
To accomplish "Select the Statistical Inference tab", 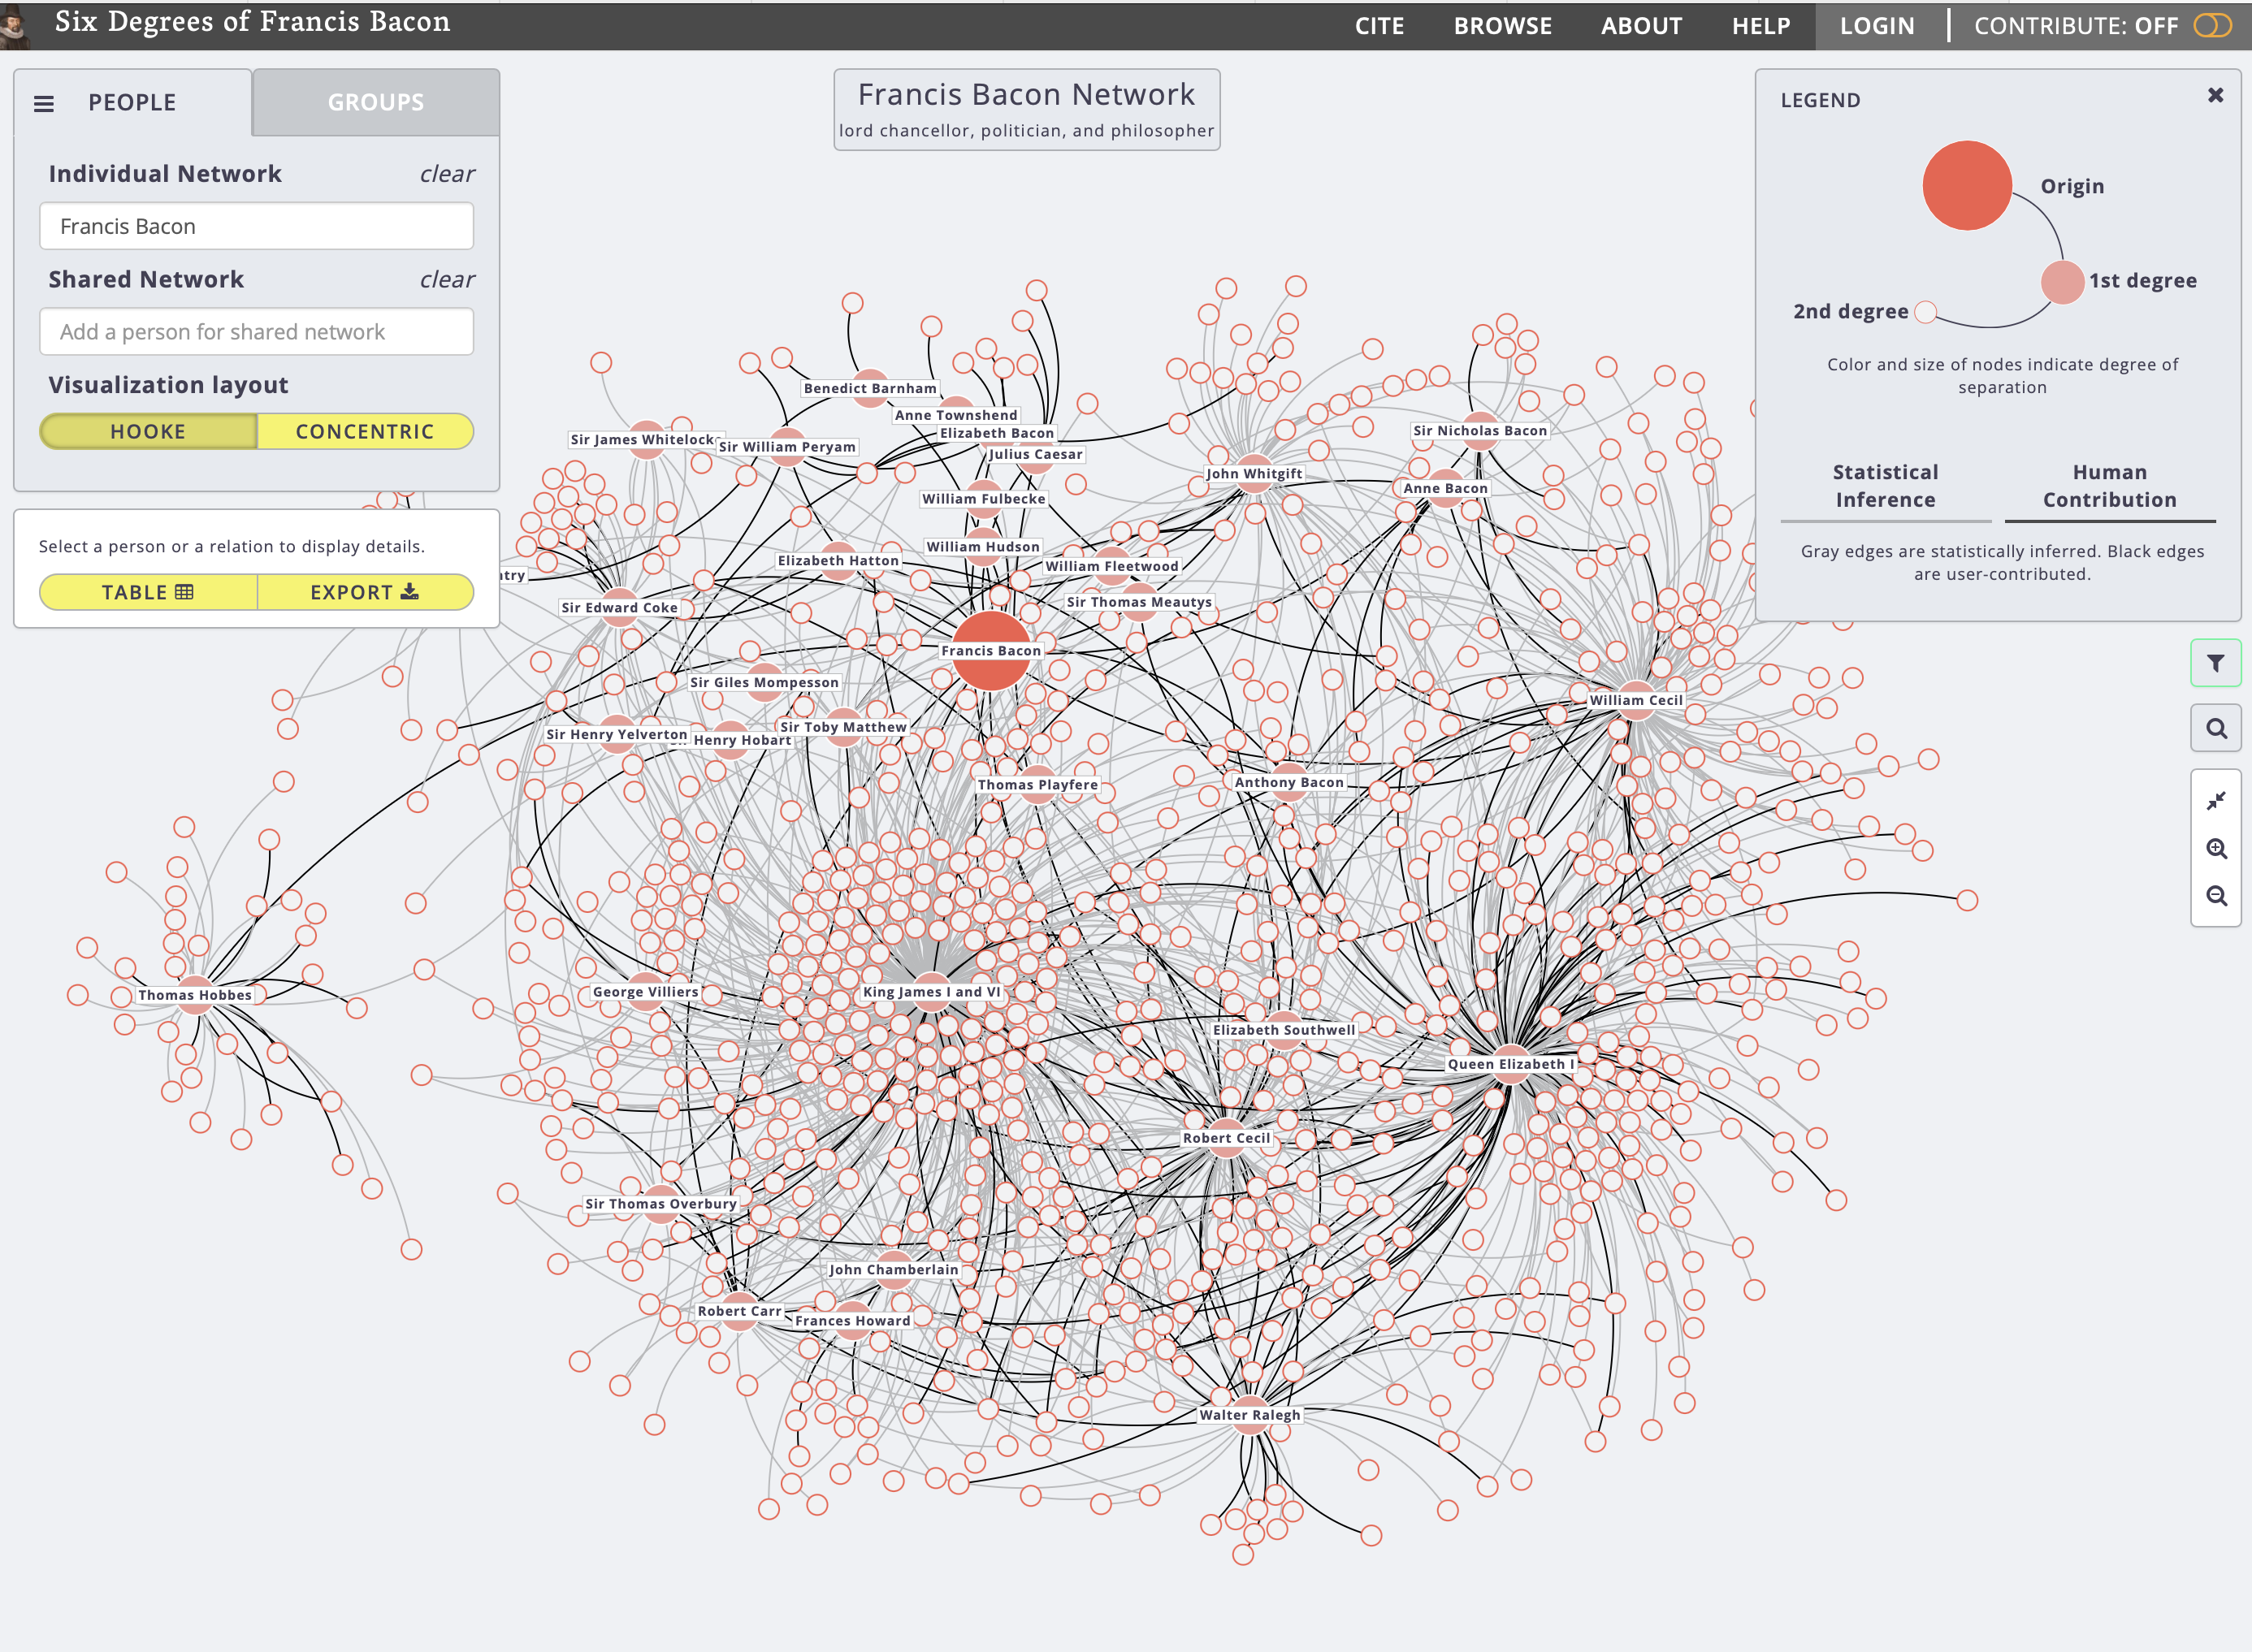I will point(1885,486).
